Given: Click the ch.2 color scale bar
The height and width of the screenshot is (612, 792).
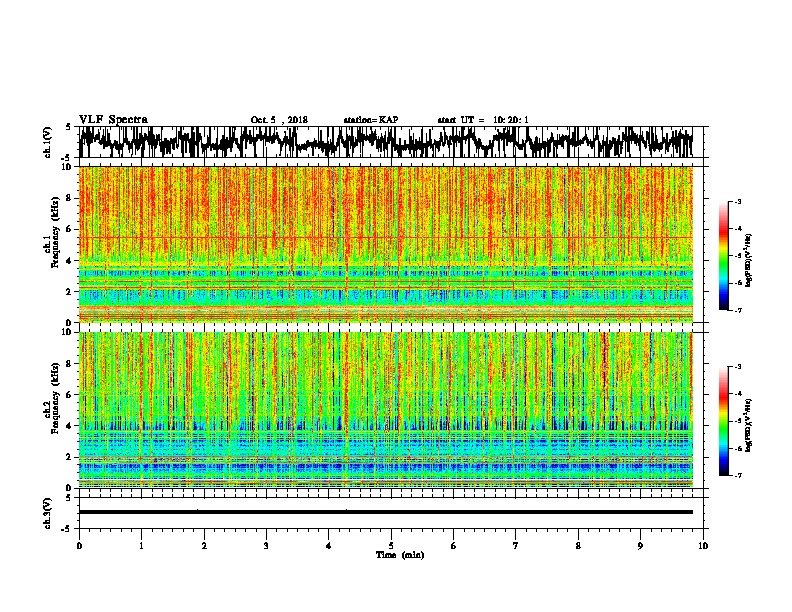Looking at the screenshot, I should click(723, 421).
